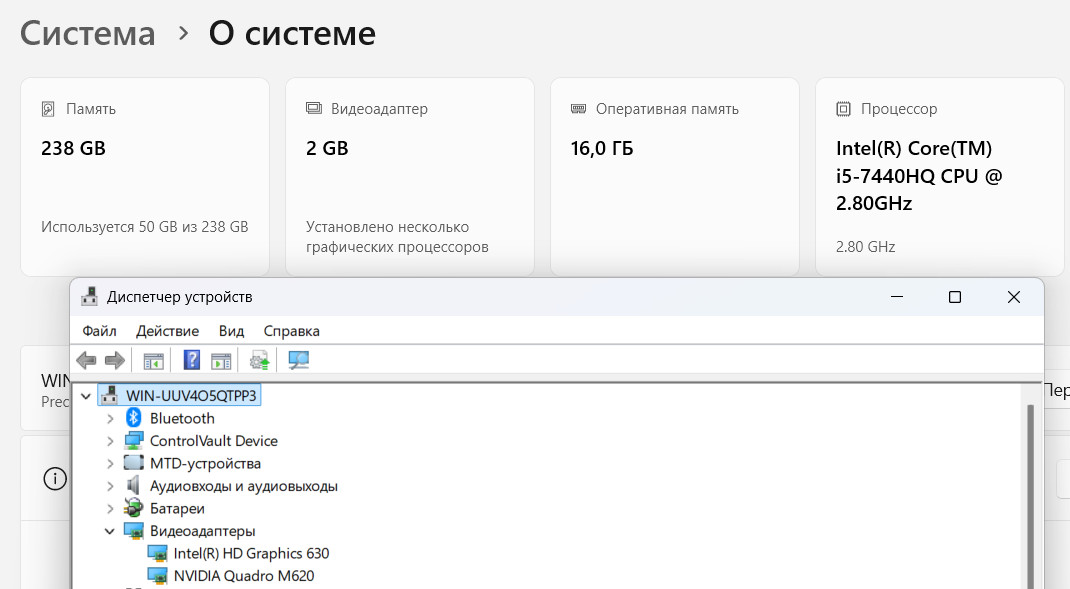Go back to Система breadcrumb
This screenshot has width=1070, height=589.
pyautogui.click(x=87, y=33)
